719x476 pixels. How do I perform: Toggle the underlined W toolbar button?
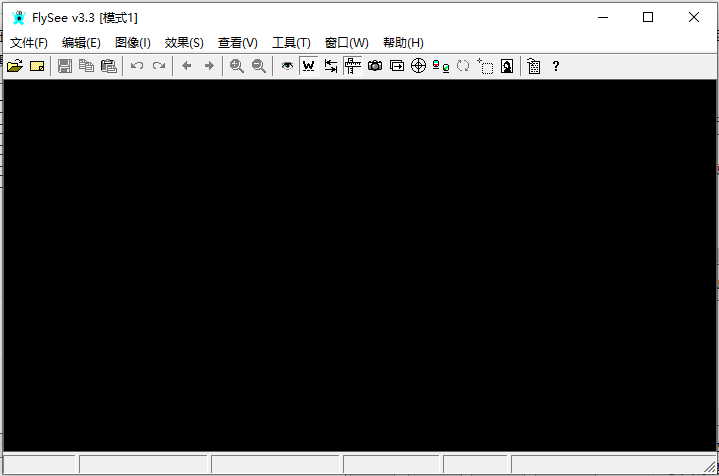point(308,66)
